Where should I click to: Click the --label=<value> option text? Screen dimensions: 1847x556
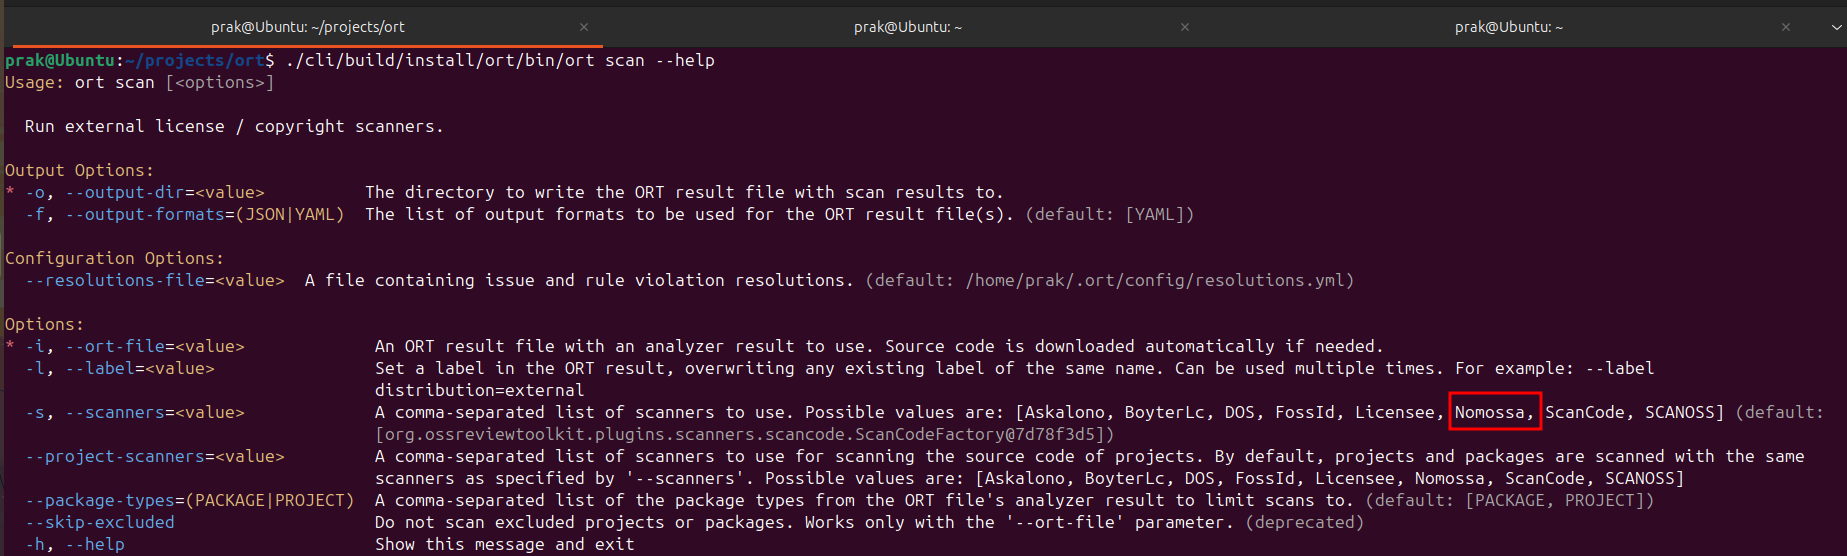point(140,368)
